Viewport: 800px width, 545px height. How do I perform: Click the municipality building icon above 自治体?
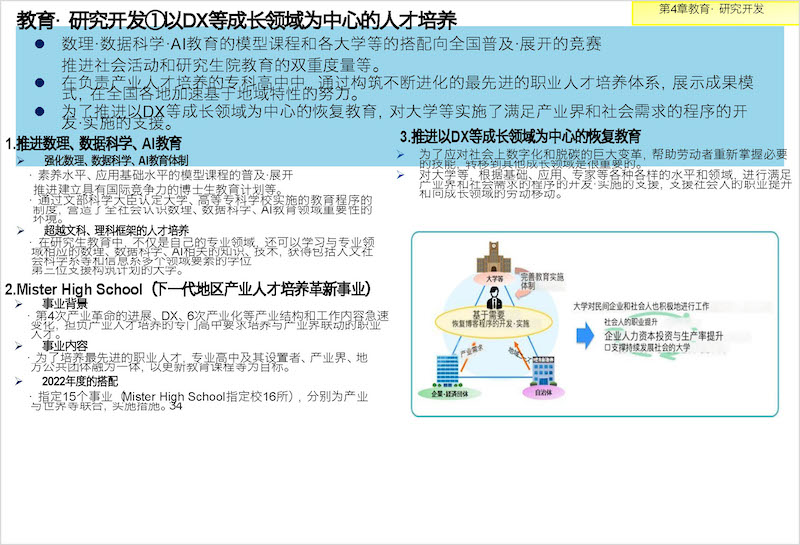pos(541,372)
